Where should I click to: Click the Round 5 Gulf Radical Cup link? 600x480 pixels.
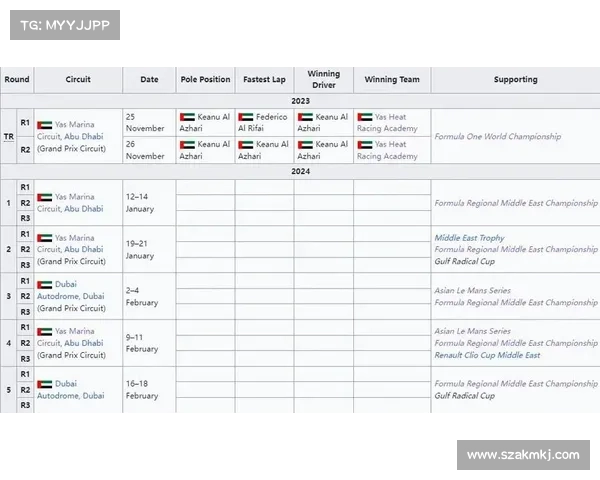464,396
